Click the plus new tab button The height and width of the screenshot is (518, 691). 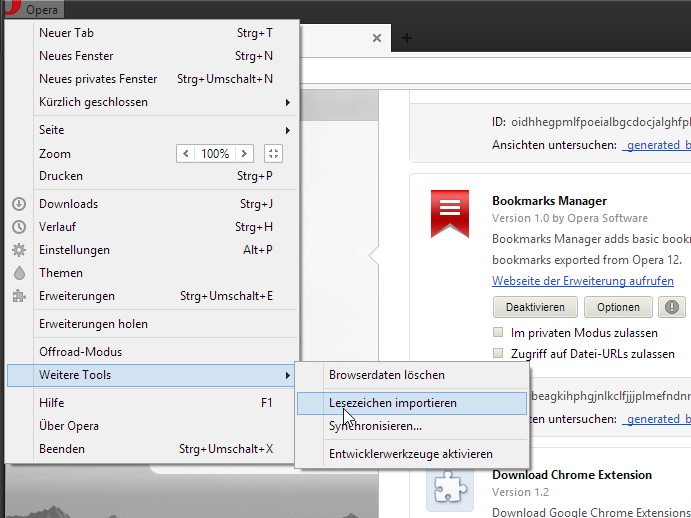pyautogui.click(x=407, y=38)
